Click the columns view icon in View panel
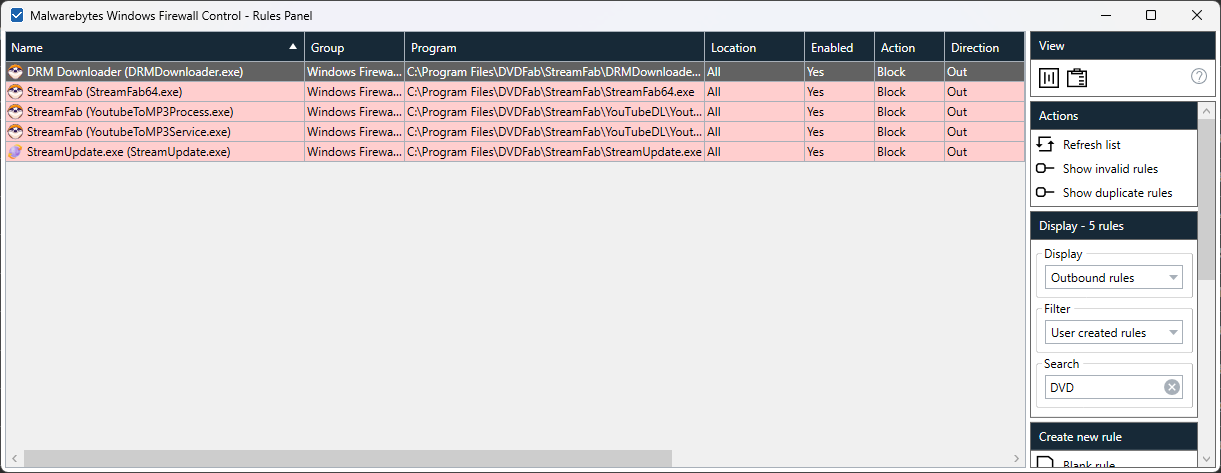The width and height of the screenshot is (1221, 473). 1049,77
